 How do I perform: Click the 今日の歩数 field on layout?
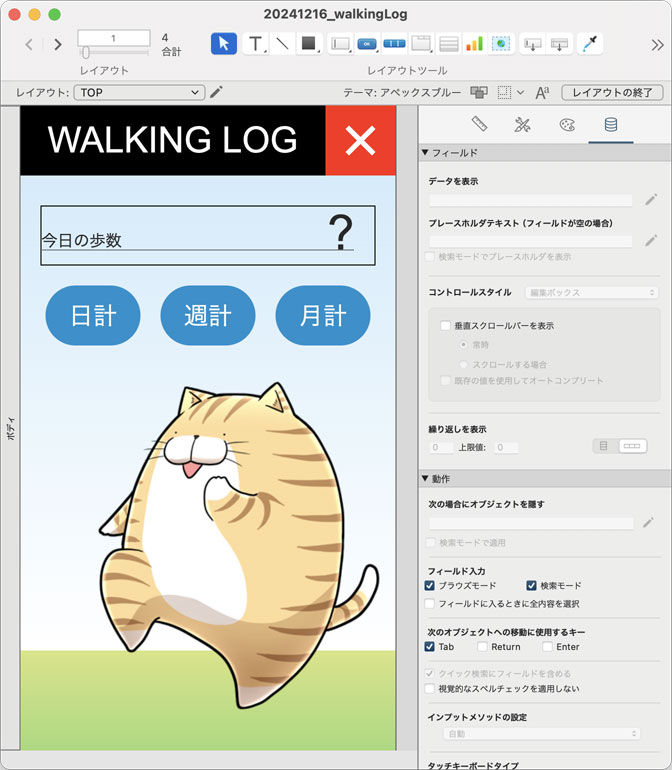pyautogui.click(x=208, y=235)
